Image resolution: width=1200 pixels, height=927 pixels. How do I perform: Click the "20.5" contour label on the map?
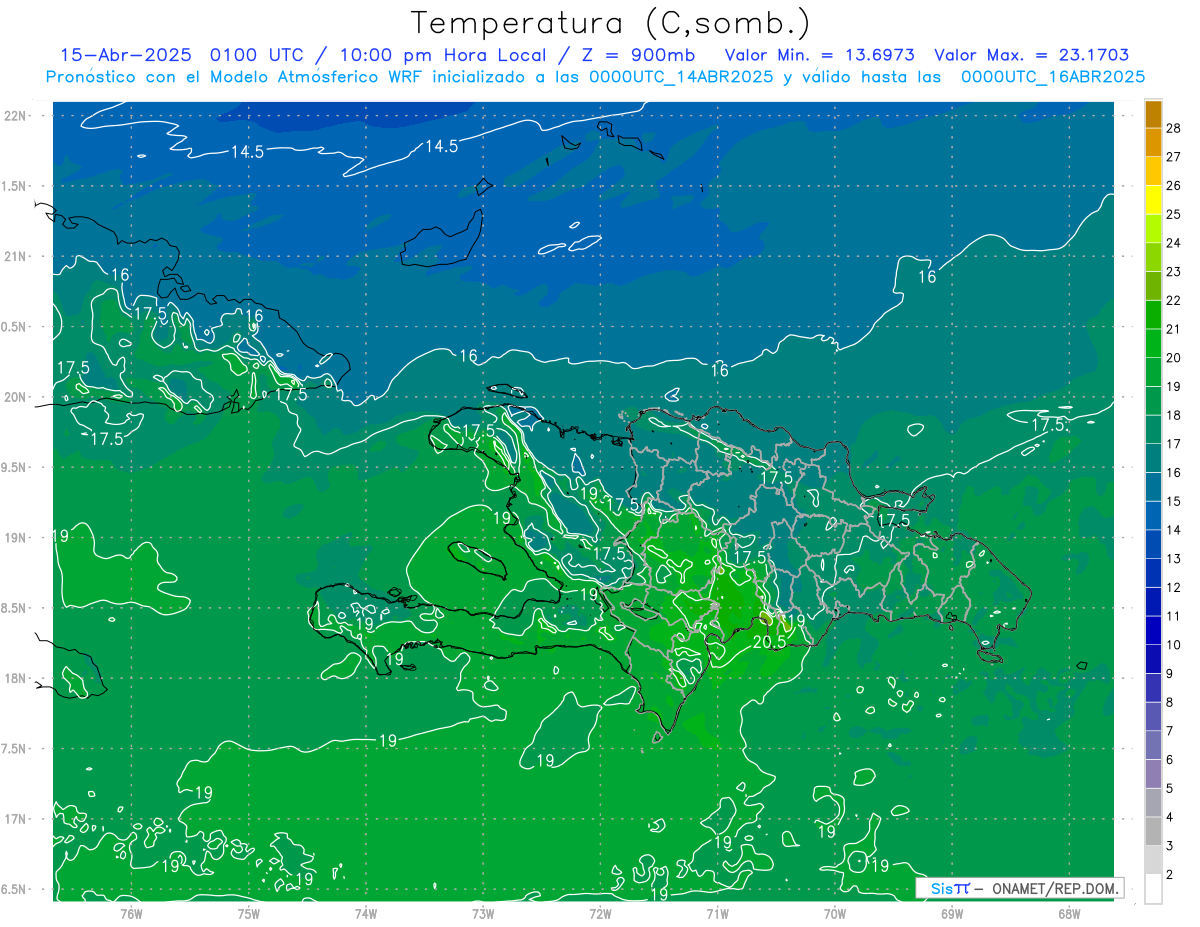[769, 642]
